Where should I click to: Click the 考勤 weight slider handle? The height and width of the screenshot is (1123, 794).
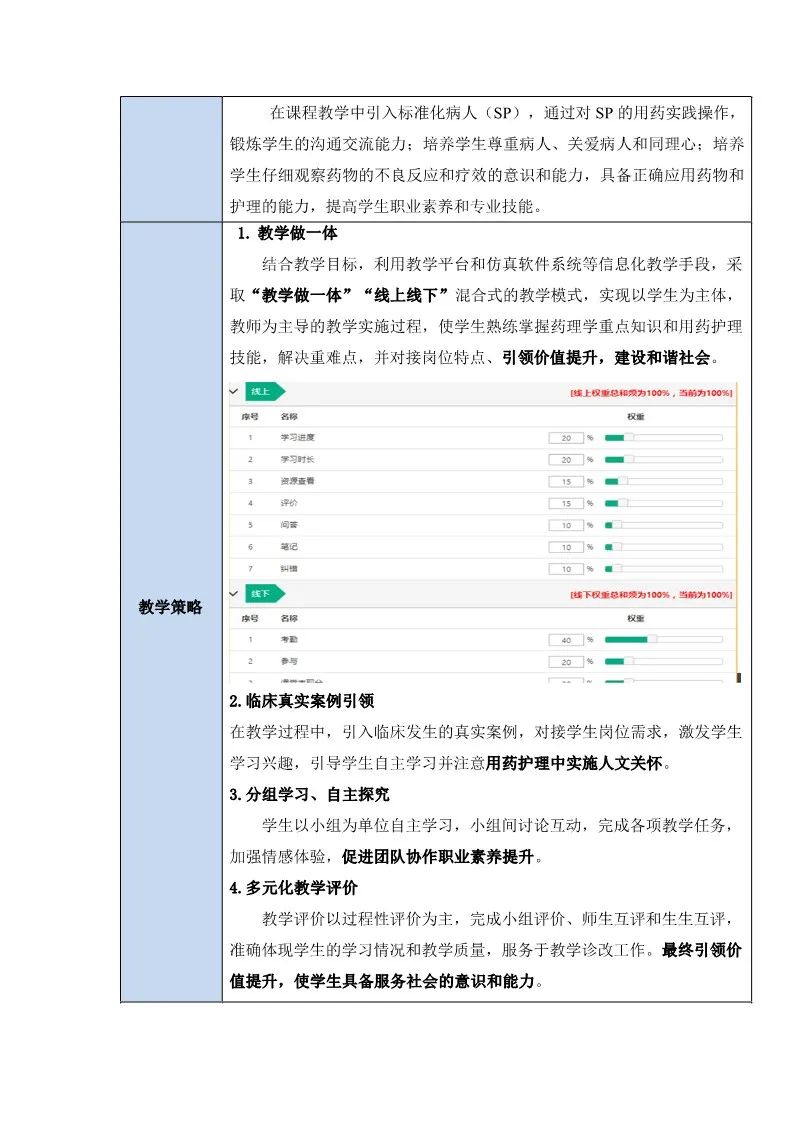click(652, 640)
